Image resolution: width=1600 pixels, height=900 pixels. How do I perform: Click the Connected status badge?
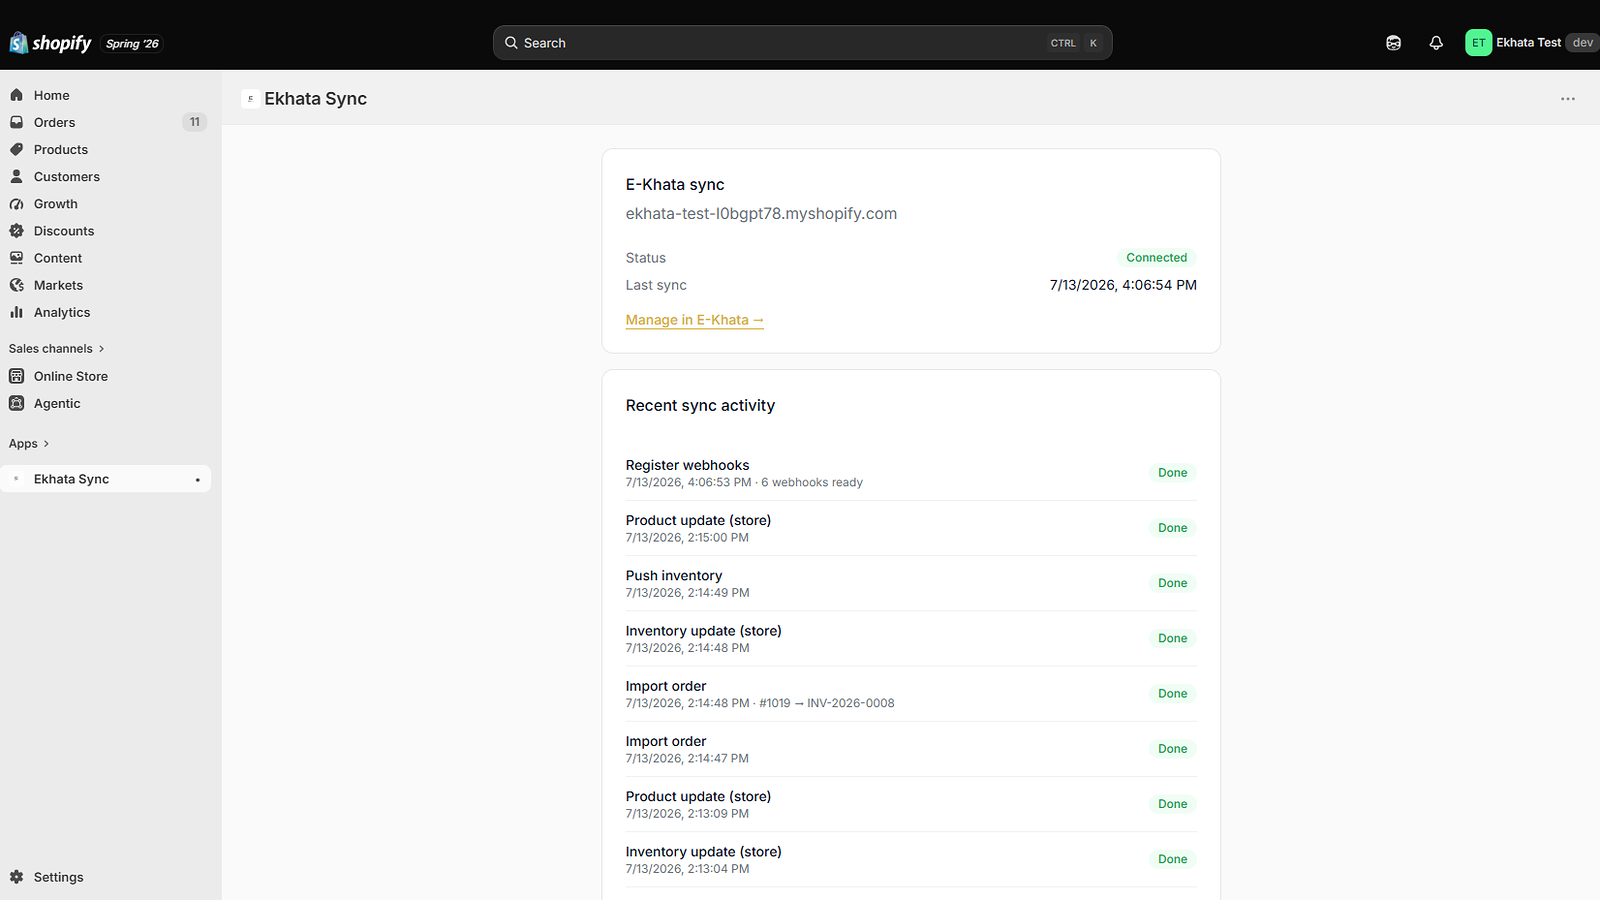[1157, 257]
